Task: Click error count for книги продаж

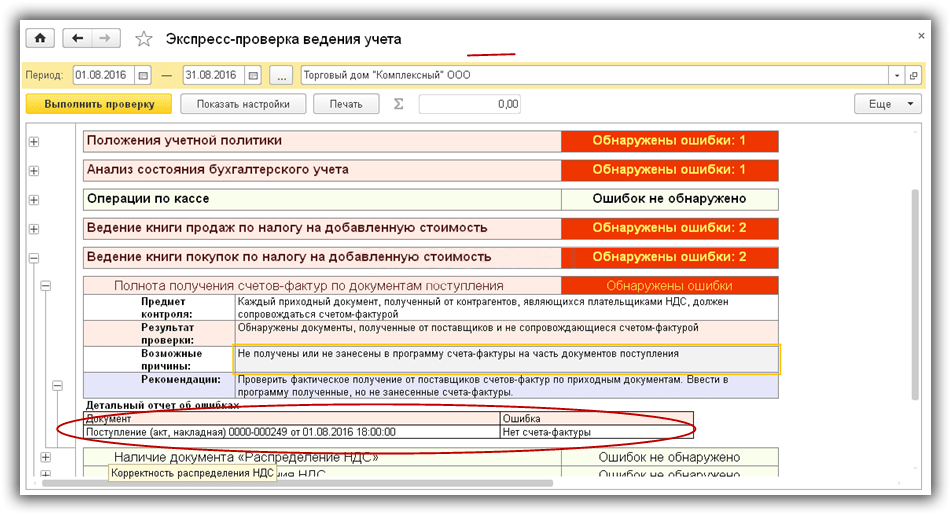Action: point(670,228)
